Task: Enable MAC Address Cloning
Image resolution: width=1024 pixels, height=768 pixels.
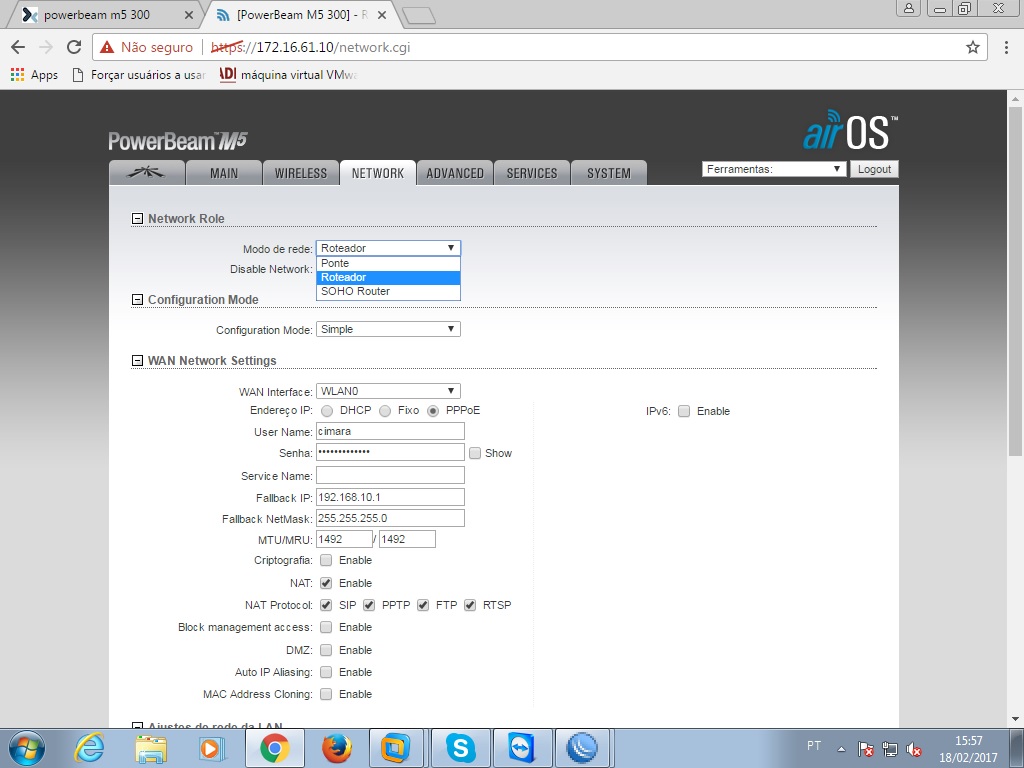Action: pos(326,694)
